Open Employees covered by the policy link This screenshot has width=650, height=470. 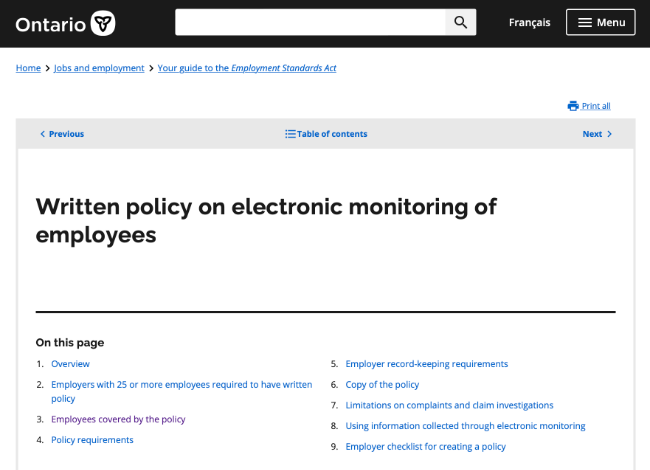click(x=118, y=419)
